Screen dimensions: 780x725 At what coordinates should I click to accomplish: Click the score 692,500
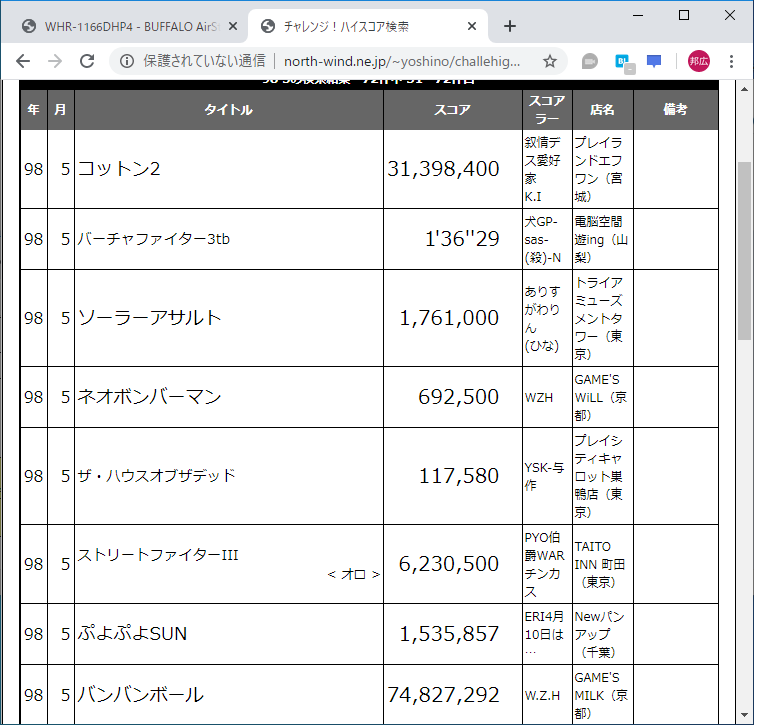point(459,397)
